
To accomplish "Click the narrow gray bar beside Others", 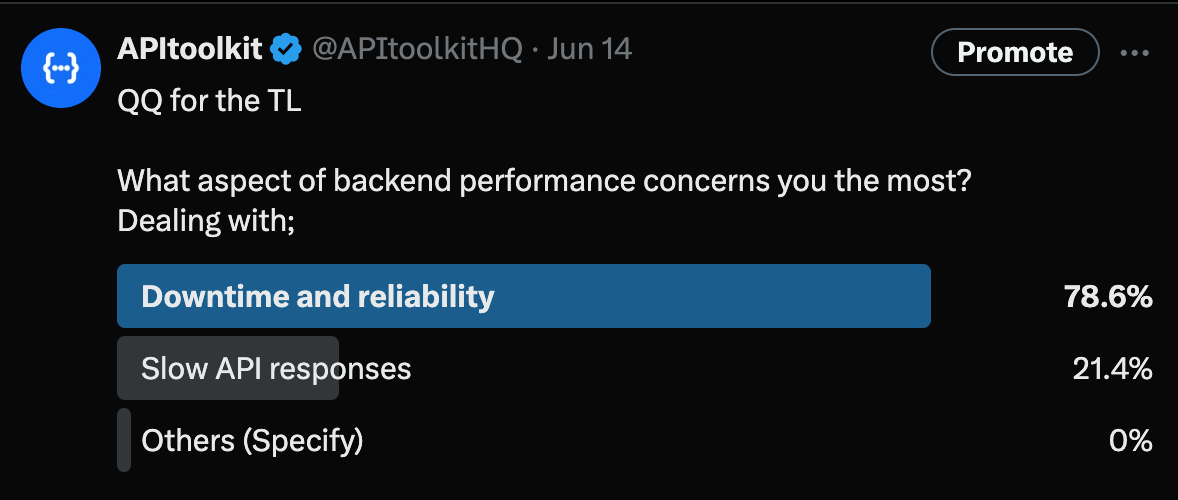I will 124,440.
